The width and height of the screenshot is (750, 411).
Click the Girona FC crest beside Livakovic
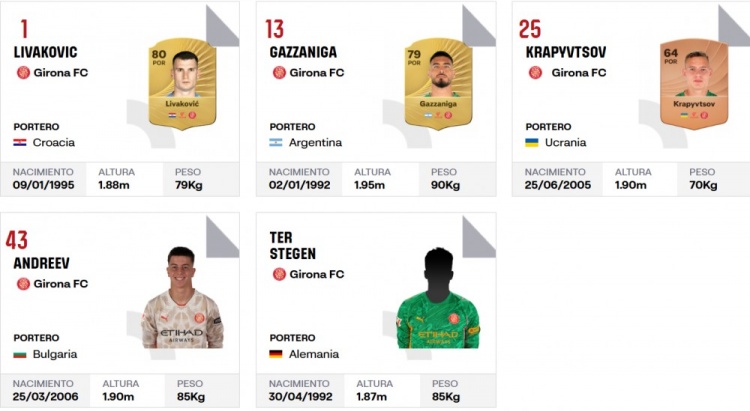coord(23,72)
